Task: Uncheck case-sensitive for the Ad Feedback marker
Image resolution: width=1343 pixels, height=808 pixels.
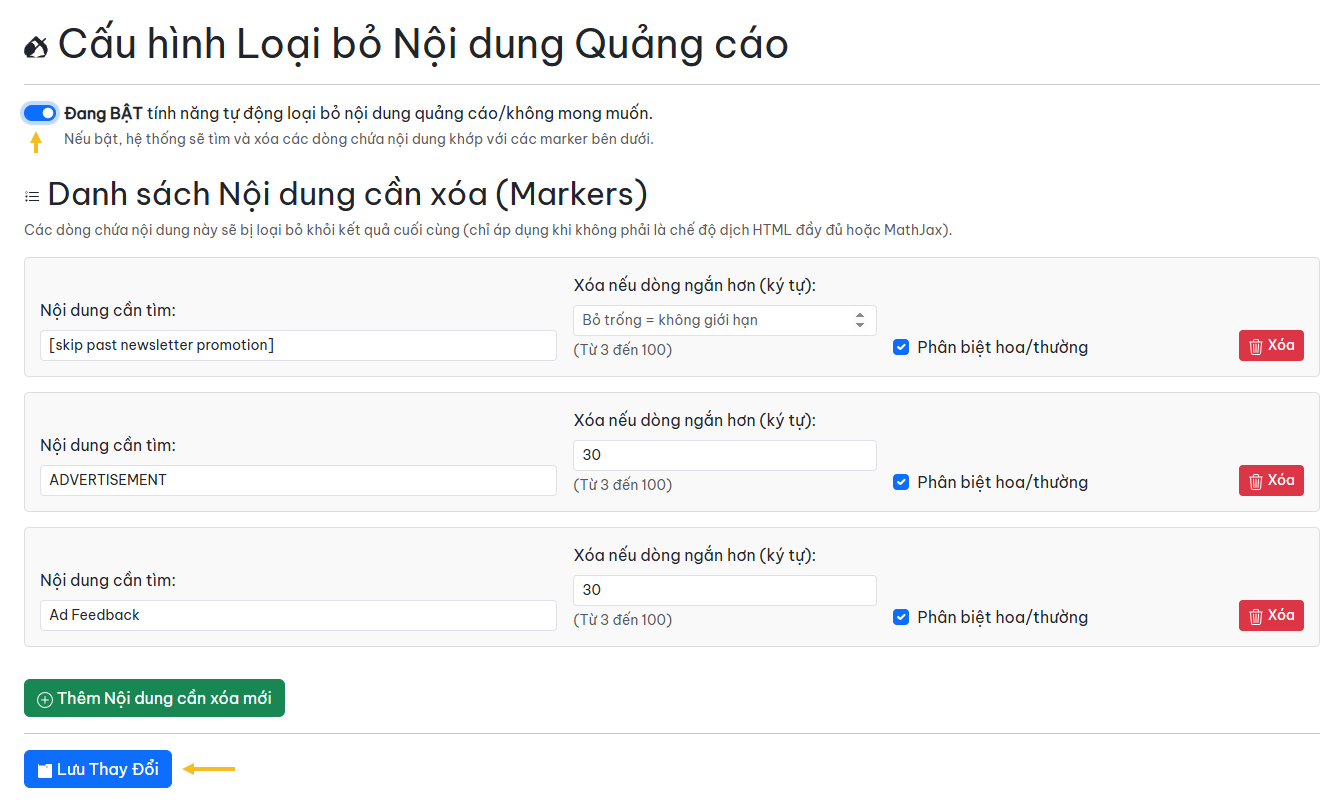Action: coord(901,617)
